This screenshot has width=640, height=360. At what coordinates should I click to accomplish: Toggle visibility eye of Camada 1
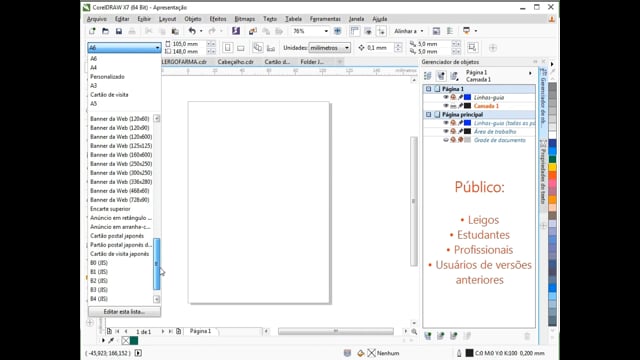point(446,106)
